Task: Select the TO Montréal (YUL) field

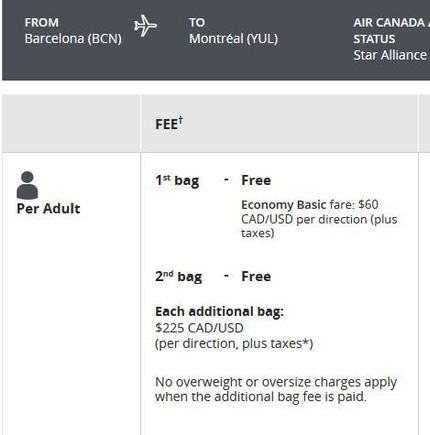Action: [x=233, y=31]
